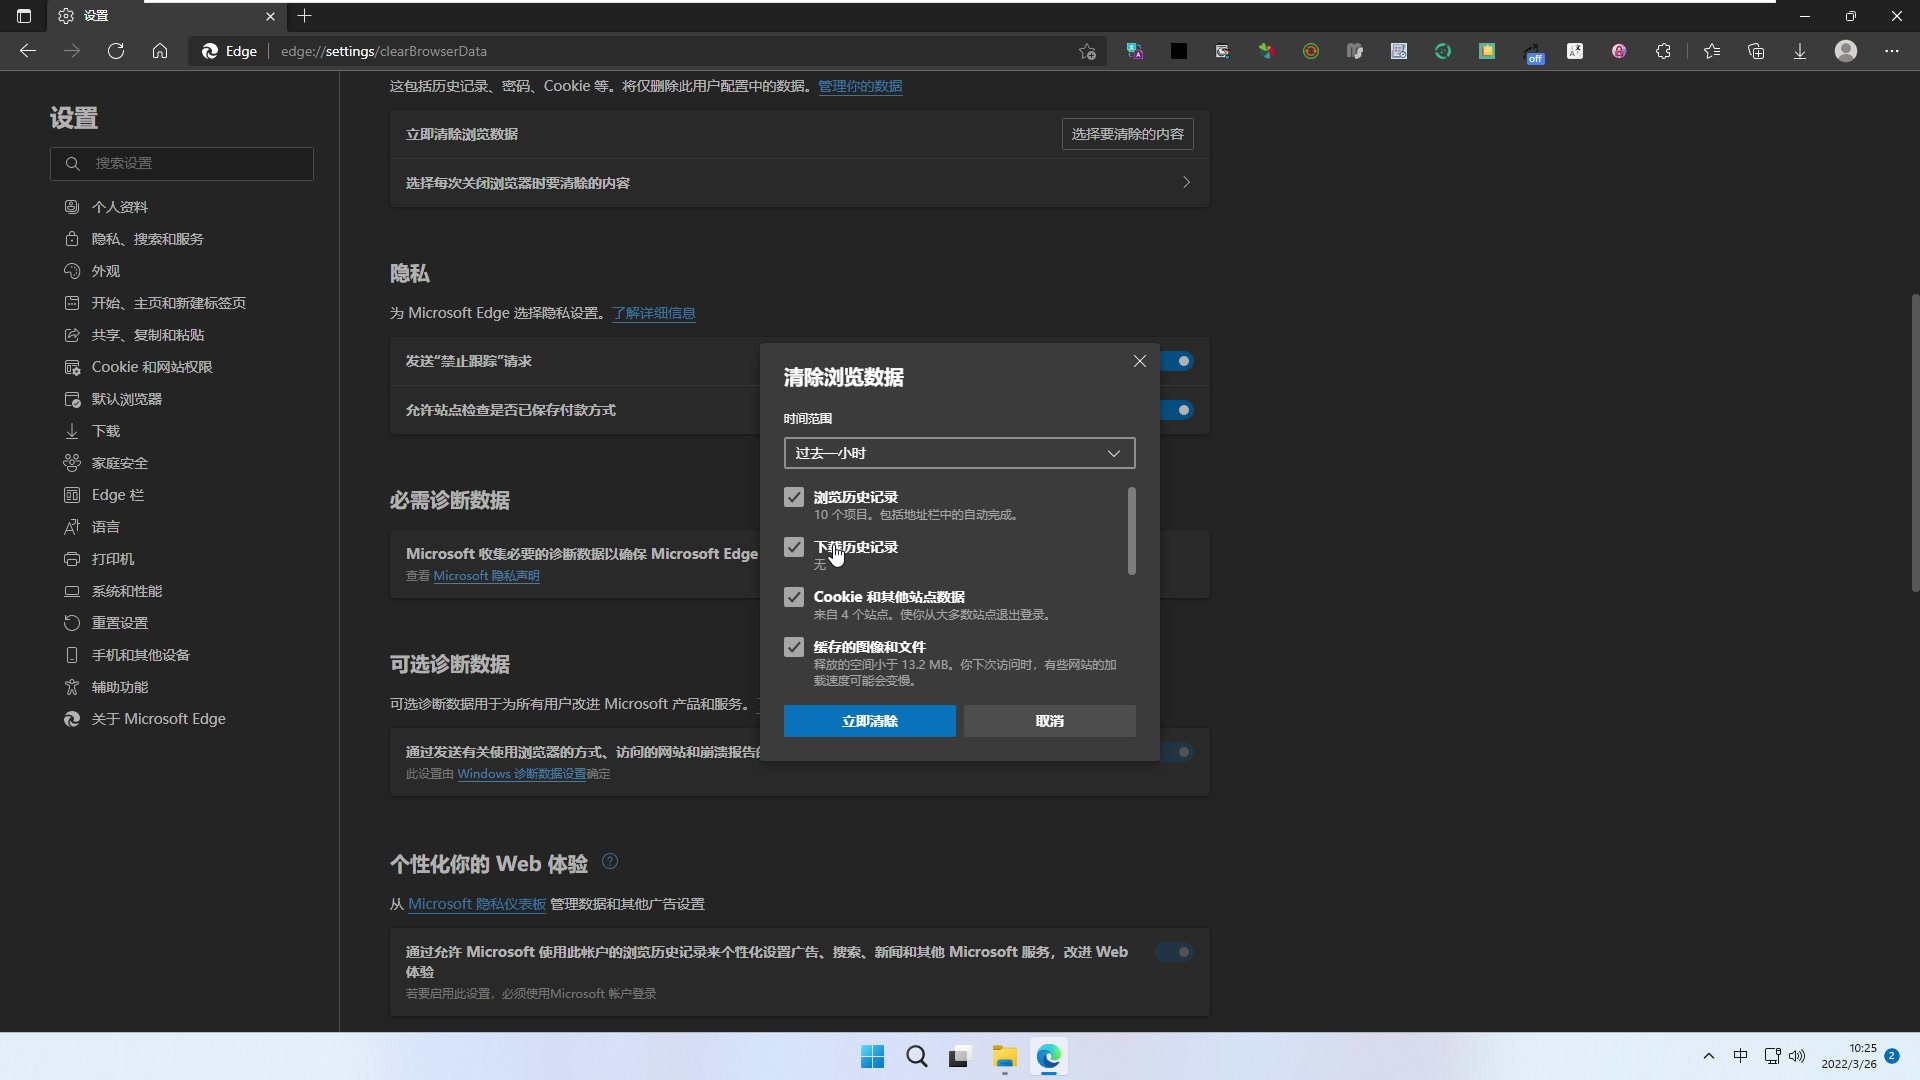Screen dimensions: 1920x1080
Task: Add this page to favorites with the star icon
Action: point(1087,51)
